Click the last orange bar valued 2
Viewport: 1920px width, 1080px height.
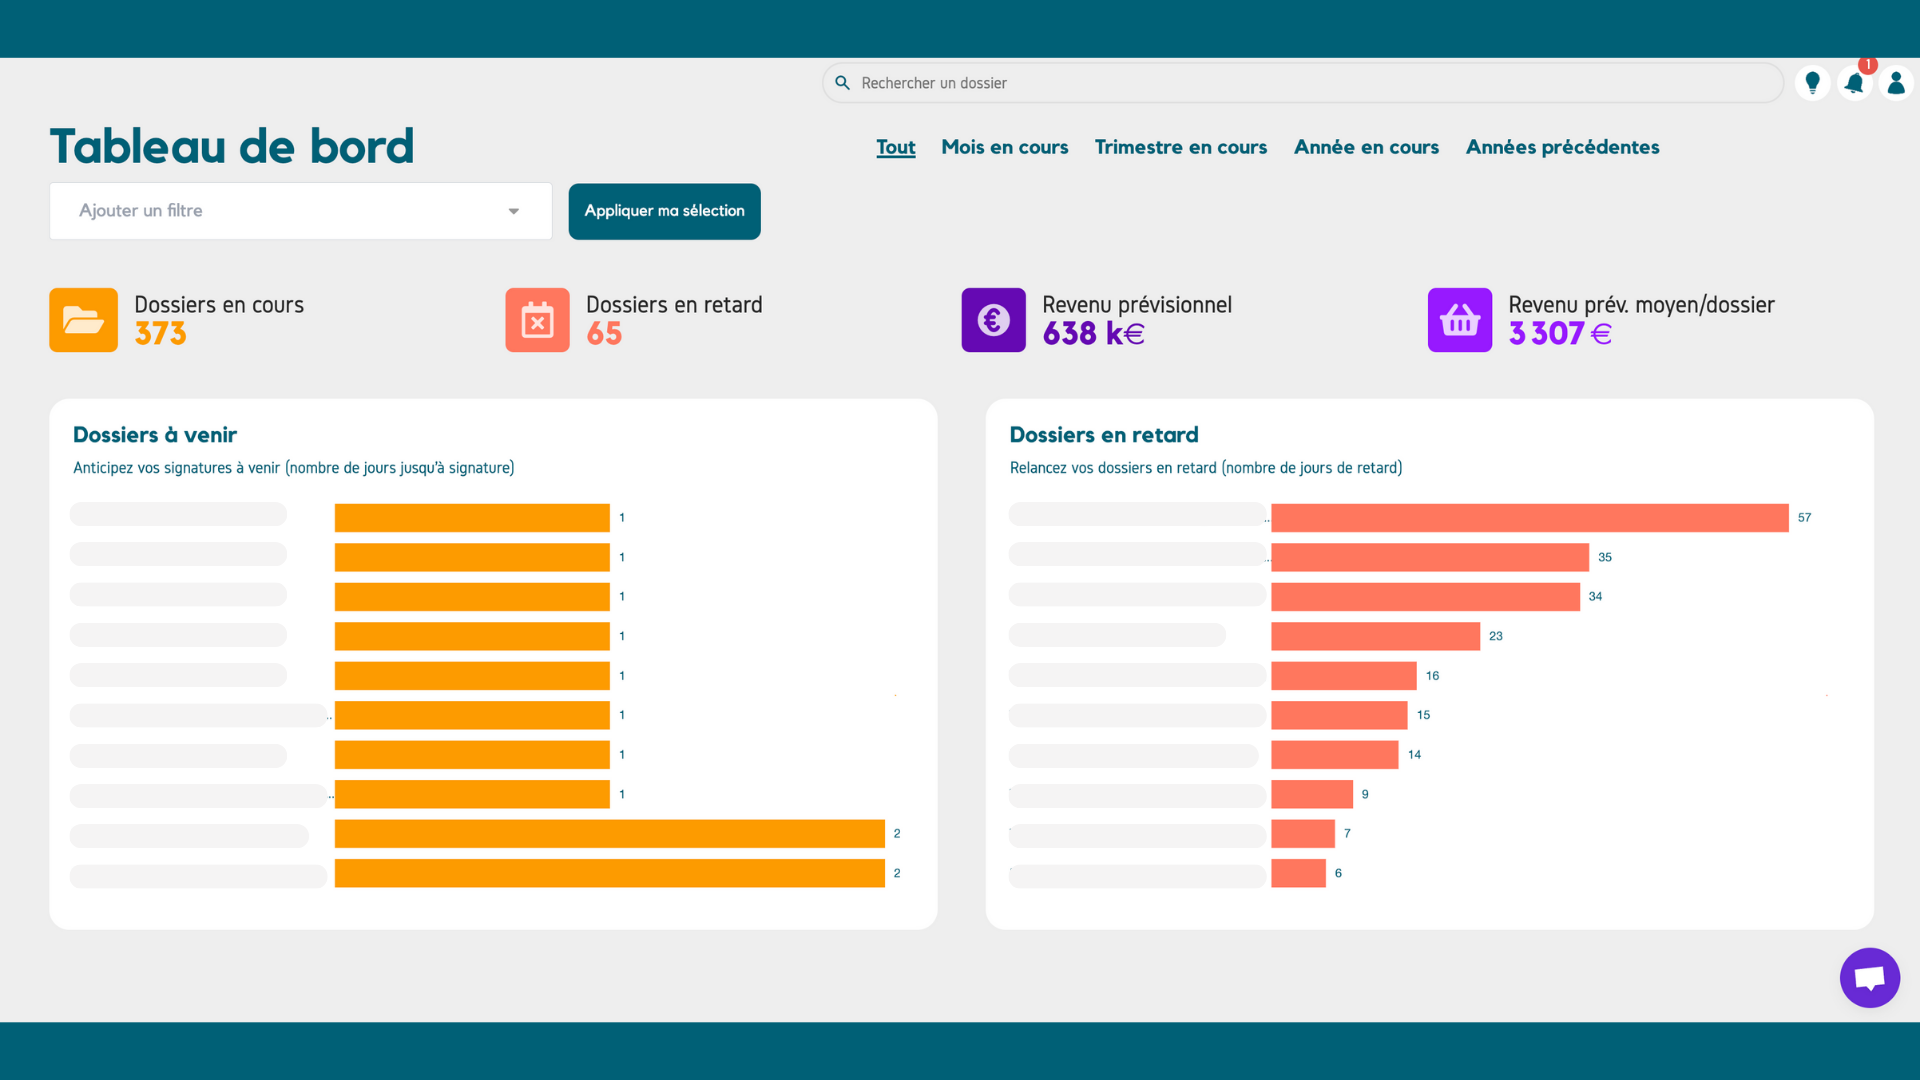coord(609,873)
